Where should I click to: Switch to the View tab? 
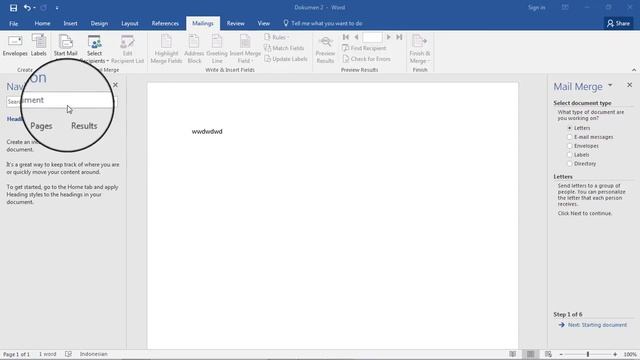click(x=264, y=23)
